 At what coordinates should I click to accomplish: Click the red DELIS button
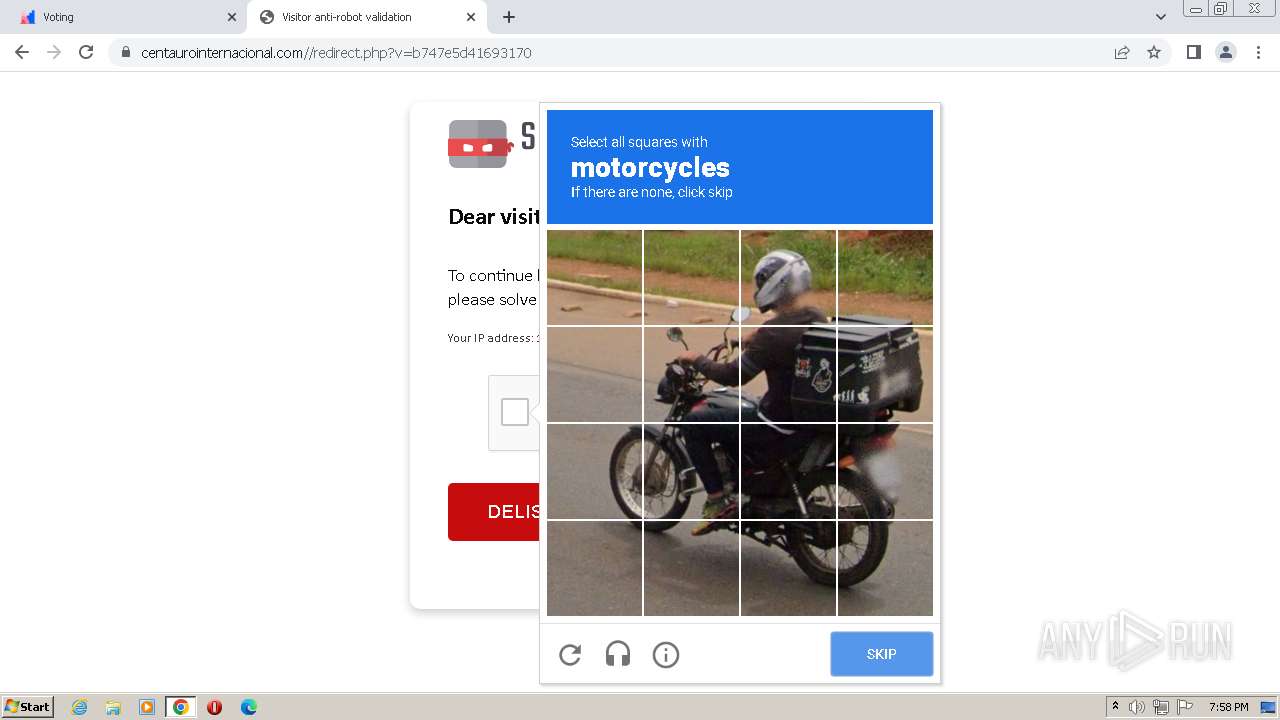[494, 512]
